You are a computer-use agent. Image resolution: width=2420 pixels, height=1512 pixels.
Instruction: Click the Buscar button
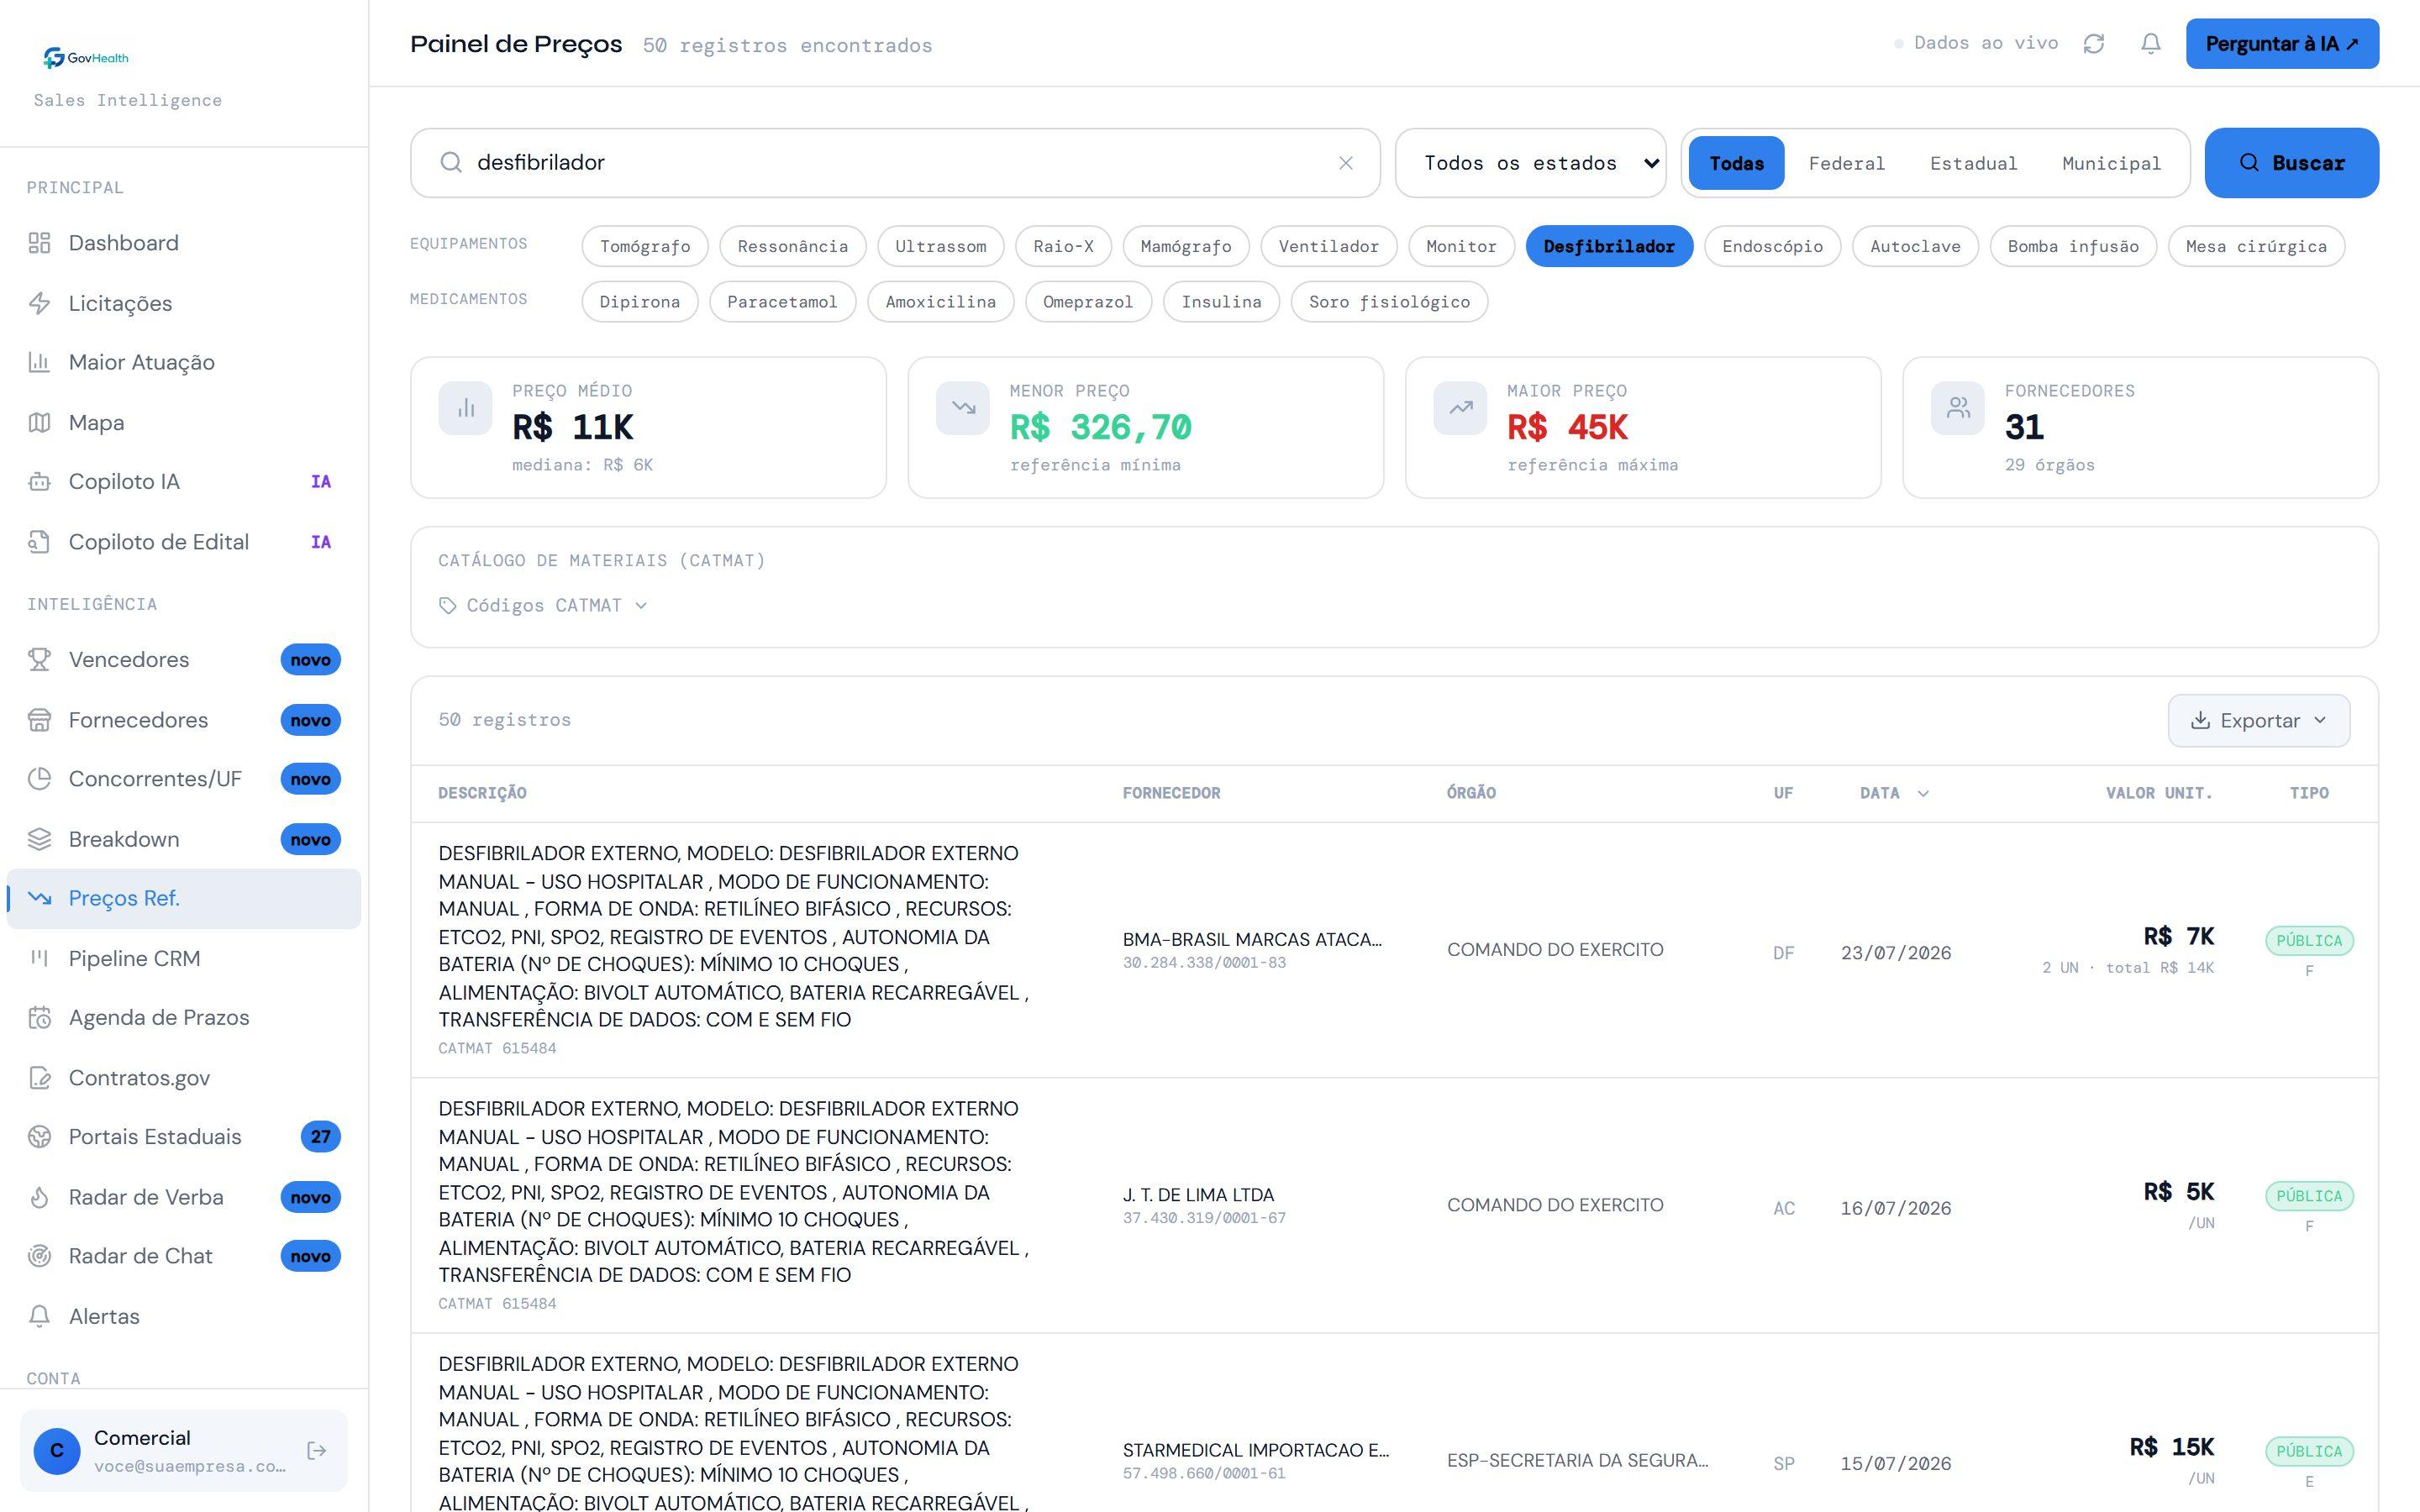(2291, 163)
